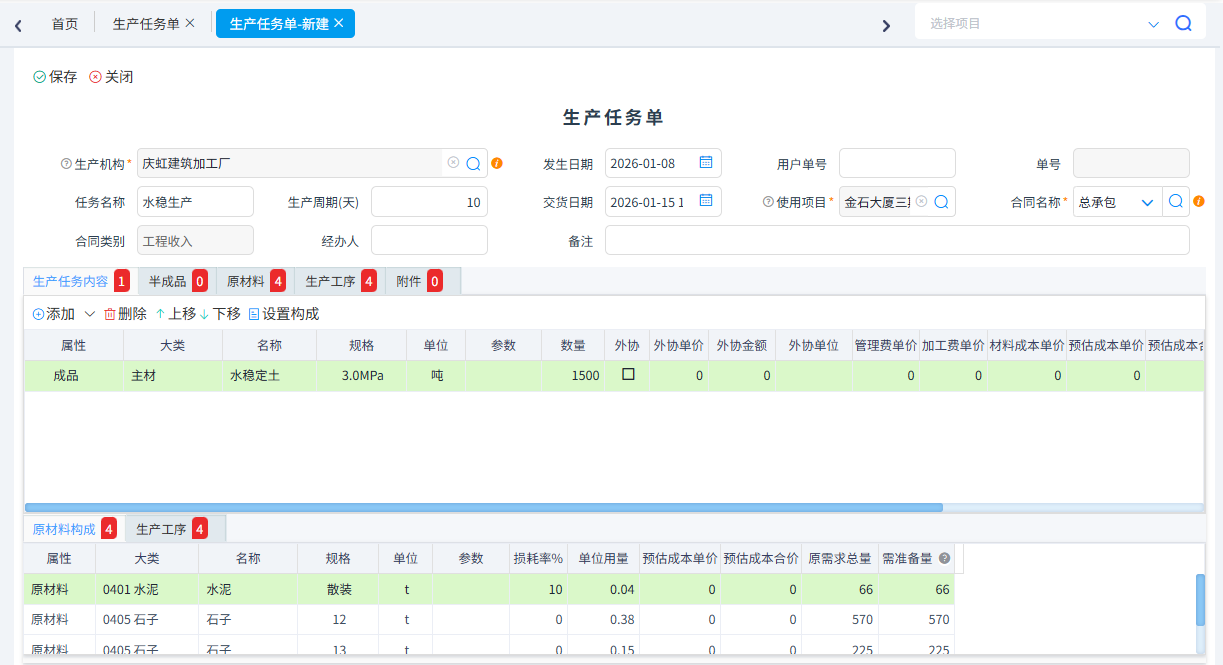1223x665 pixels.
Task: Expand the 选择项目 dropdown at top
Action: (1153, 24)
